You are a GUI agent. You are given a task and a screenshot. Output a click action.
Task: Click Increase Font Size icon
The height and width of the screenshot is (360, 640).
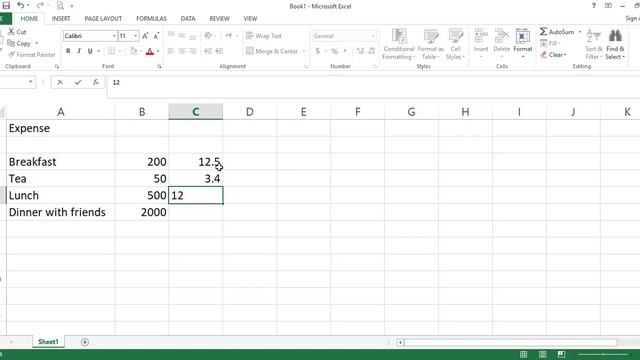coord(145,36)
